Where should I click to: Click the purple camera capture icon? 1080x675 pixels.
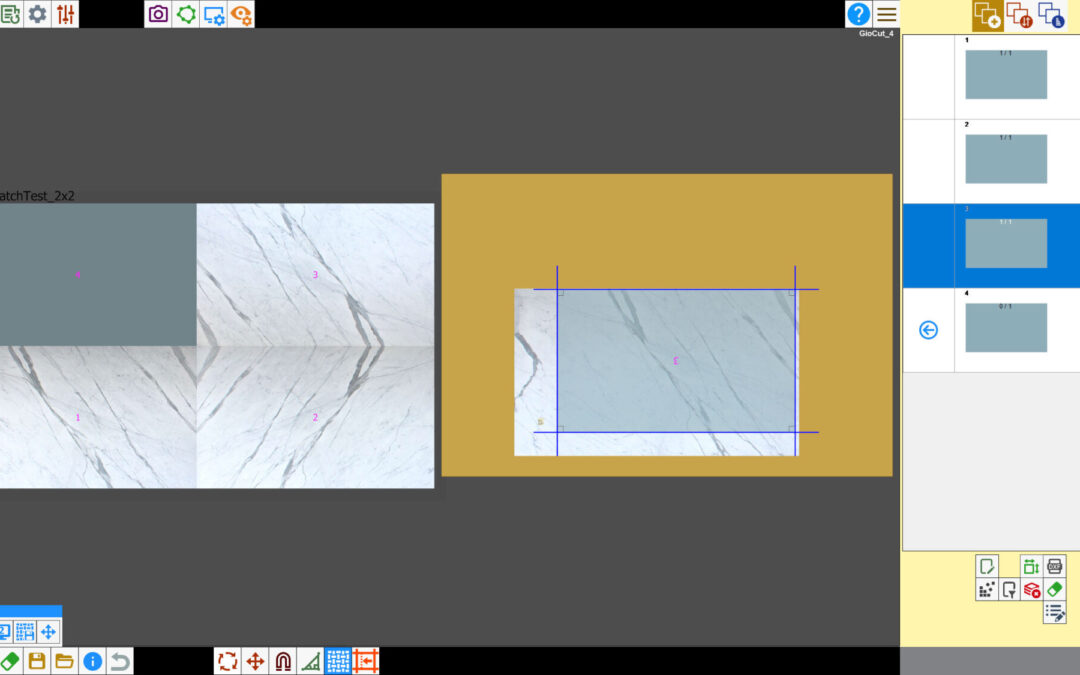pos(158,14)
